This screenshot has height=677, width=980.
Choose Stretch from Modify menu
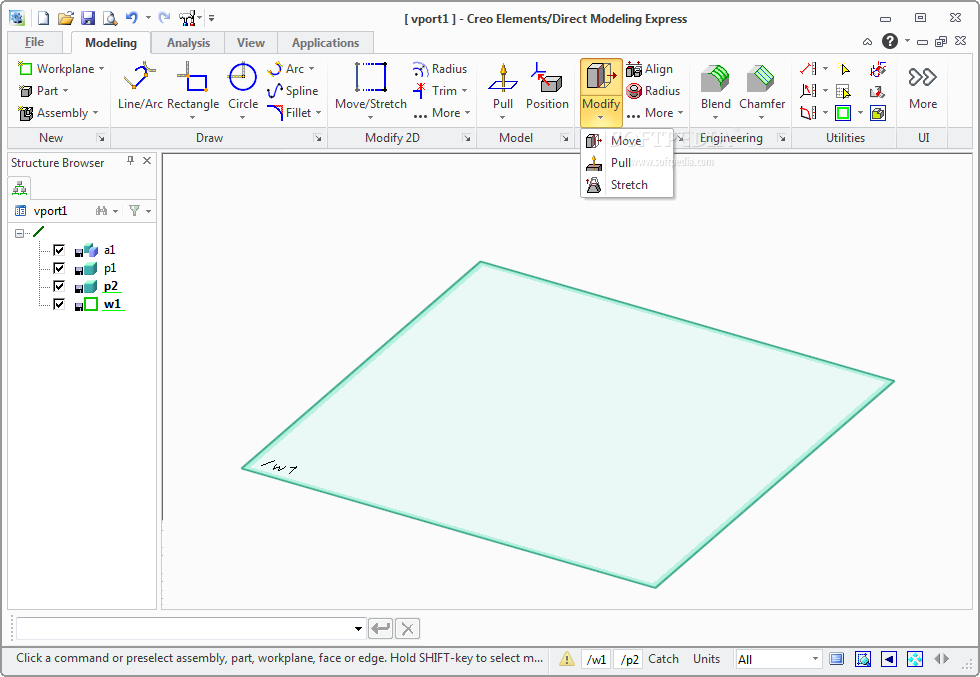point(627,185)
